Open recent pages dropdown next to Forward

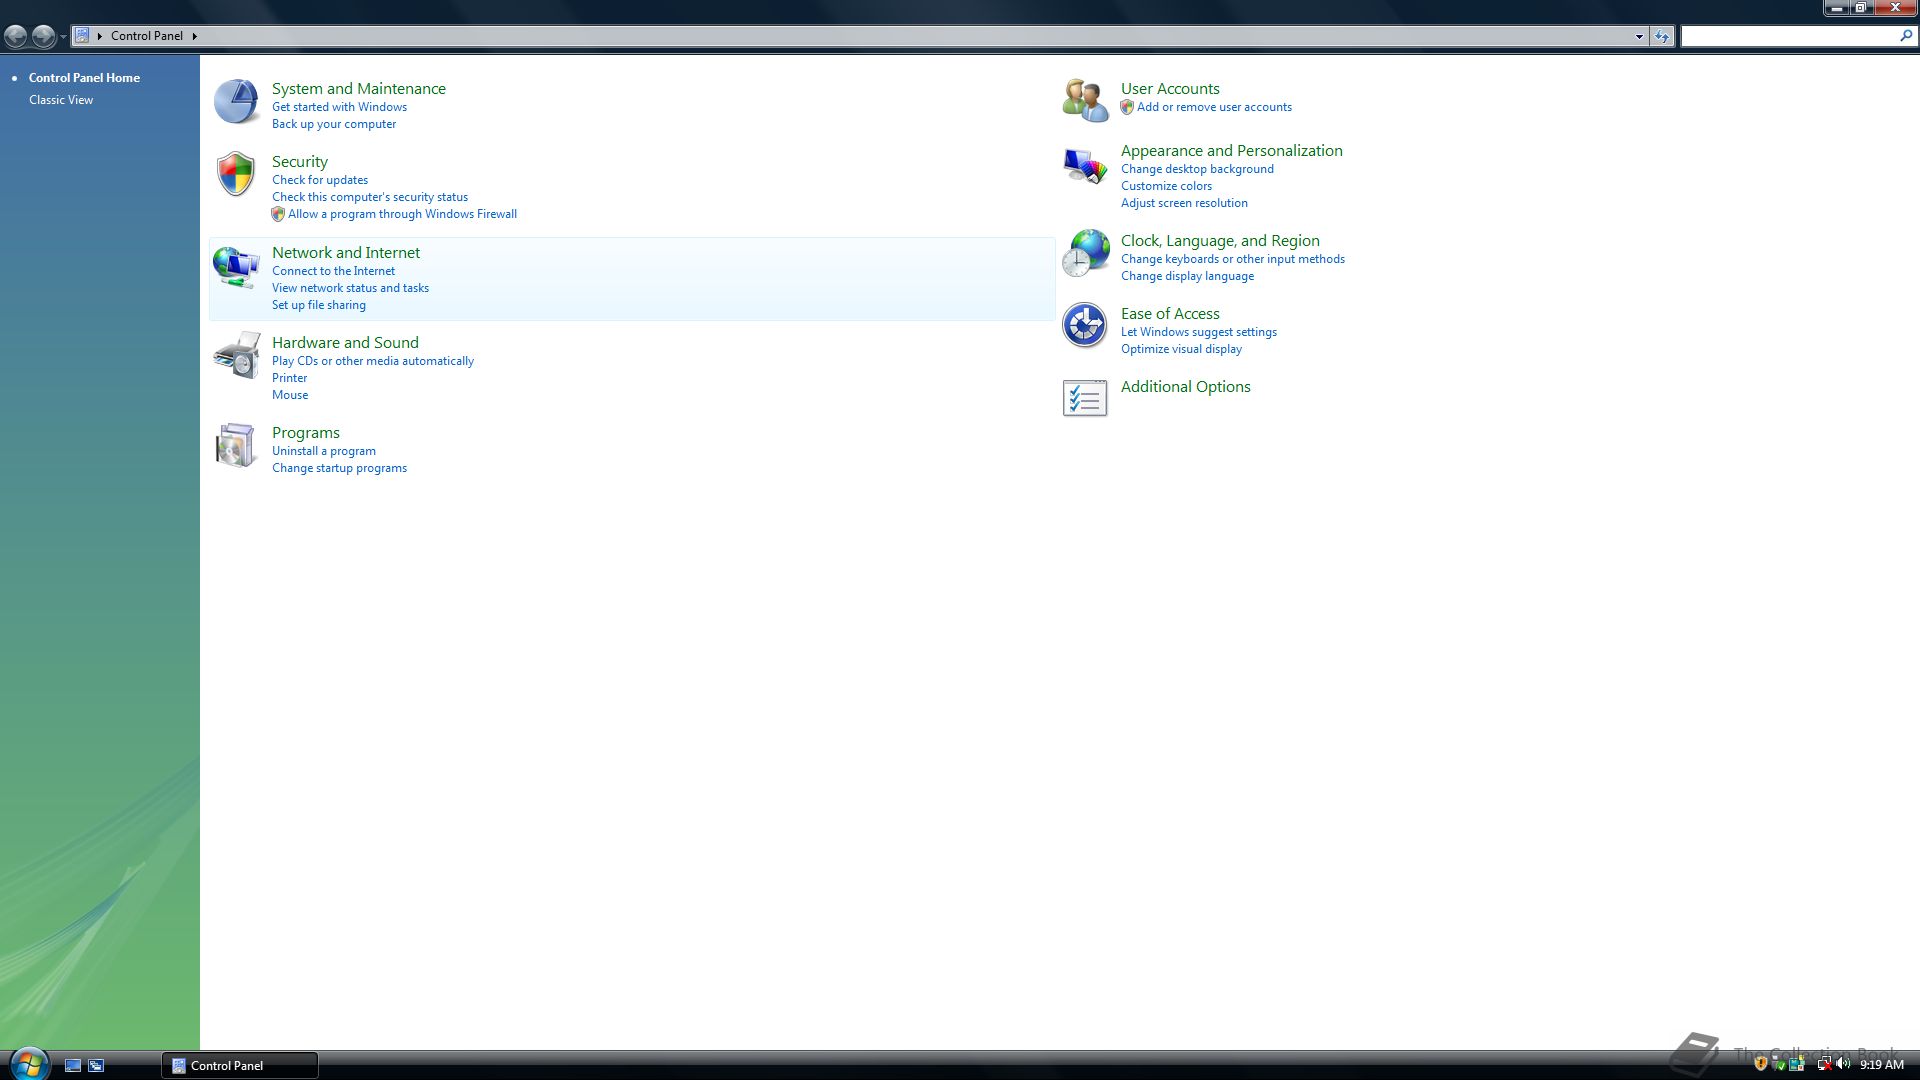(63, 36)
